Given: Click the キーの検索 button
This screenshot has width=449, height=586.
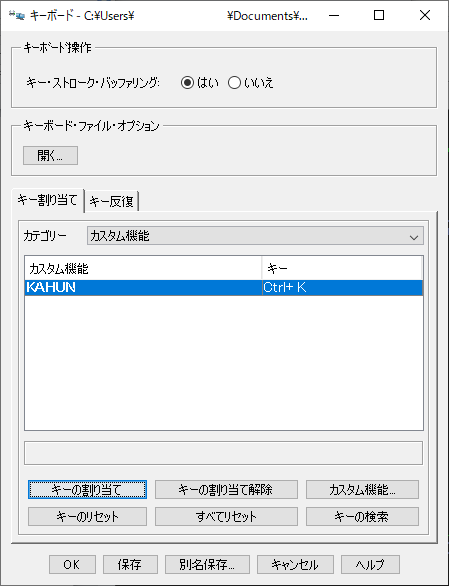Looking at the screenshot, I should (x=362, y=516).
